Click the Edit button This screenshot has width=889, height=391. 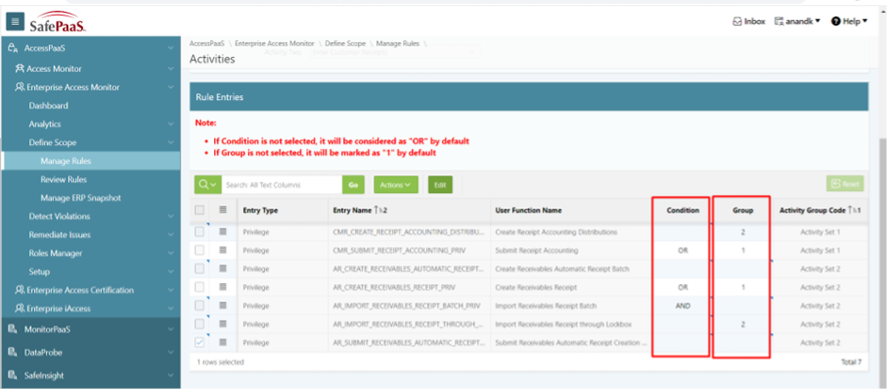pos(440,185)
